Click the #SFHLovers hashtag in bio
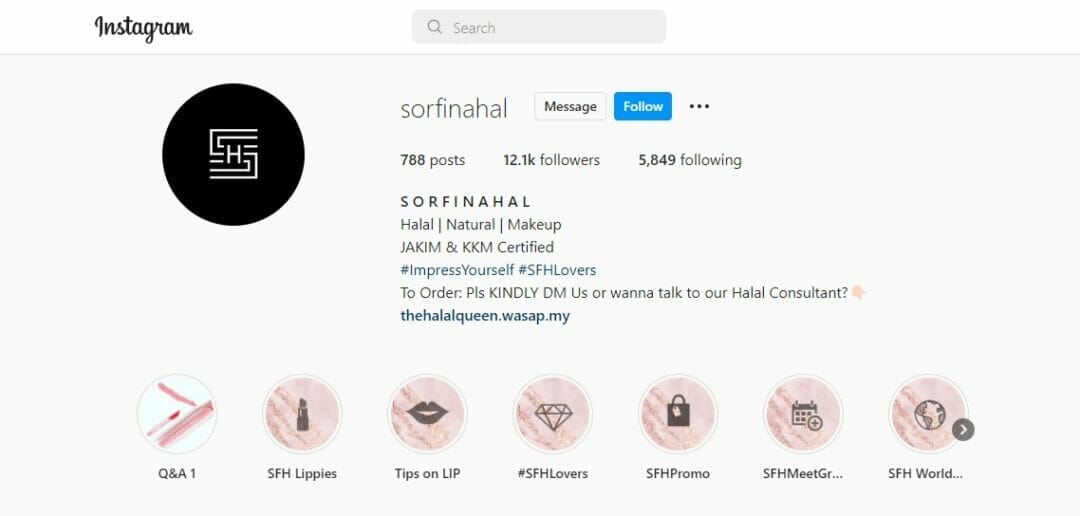The width and height of the screenshot is (1080, 516). coord(557,270)
